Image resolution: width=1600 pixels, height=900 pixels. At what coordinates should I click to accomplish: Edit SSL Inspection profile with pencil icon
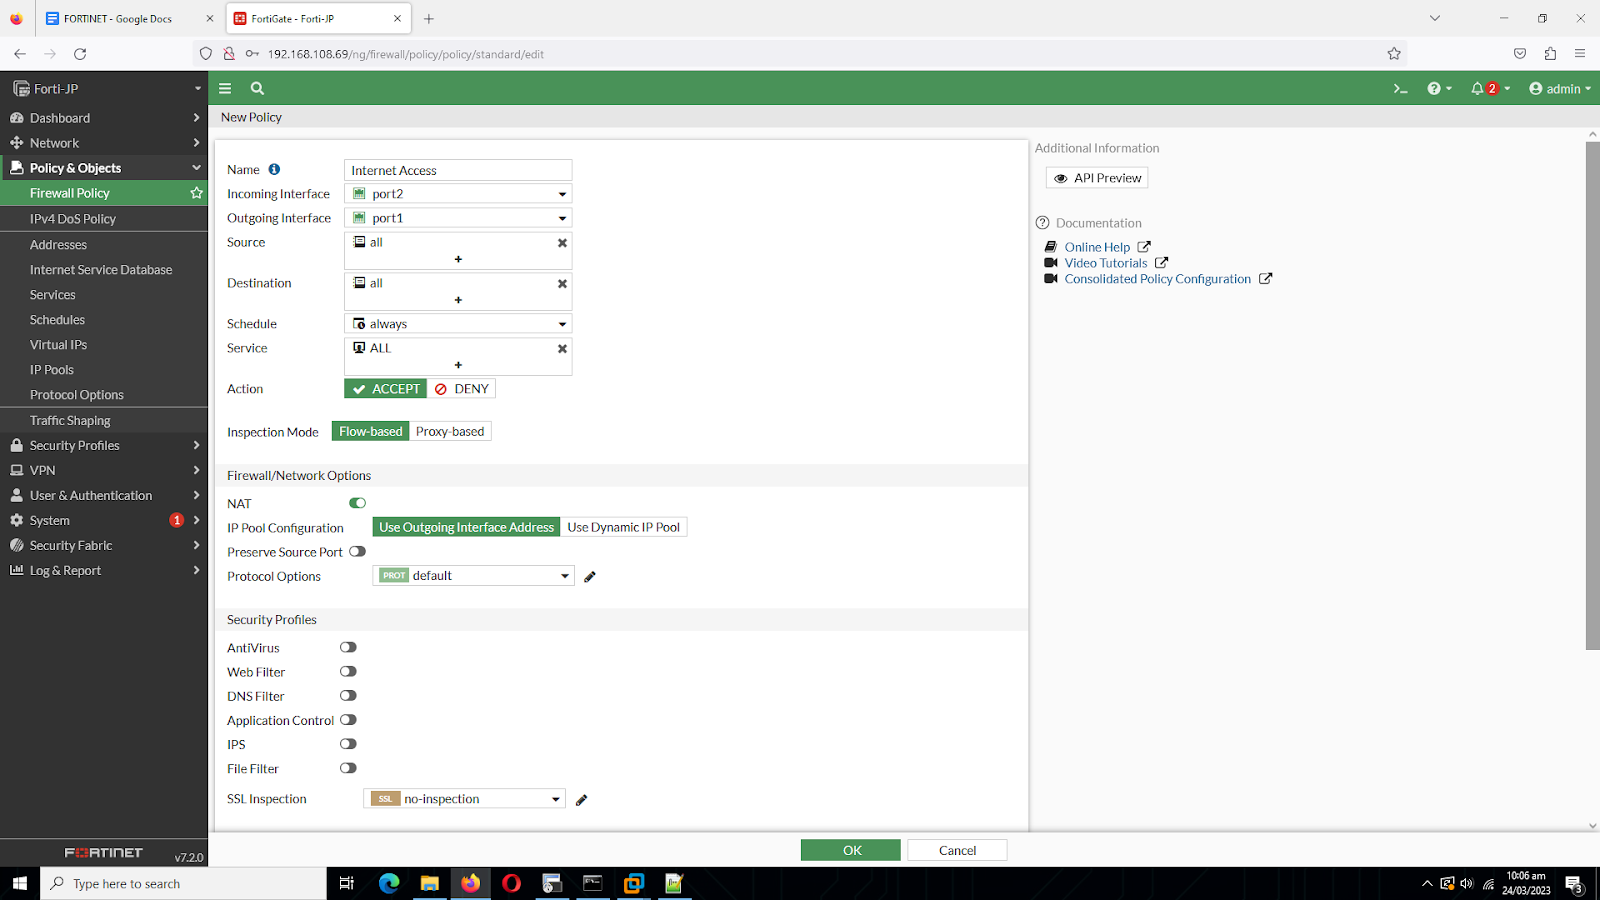[582, 799]
